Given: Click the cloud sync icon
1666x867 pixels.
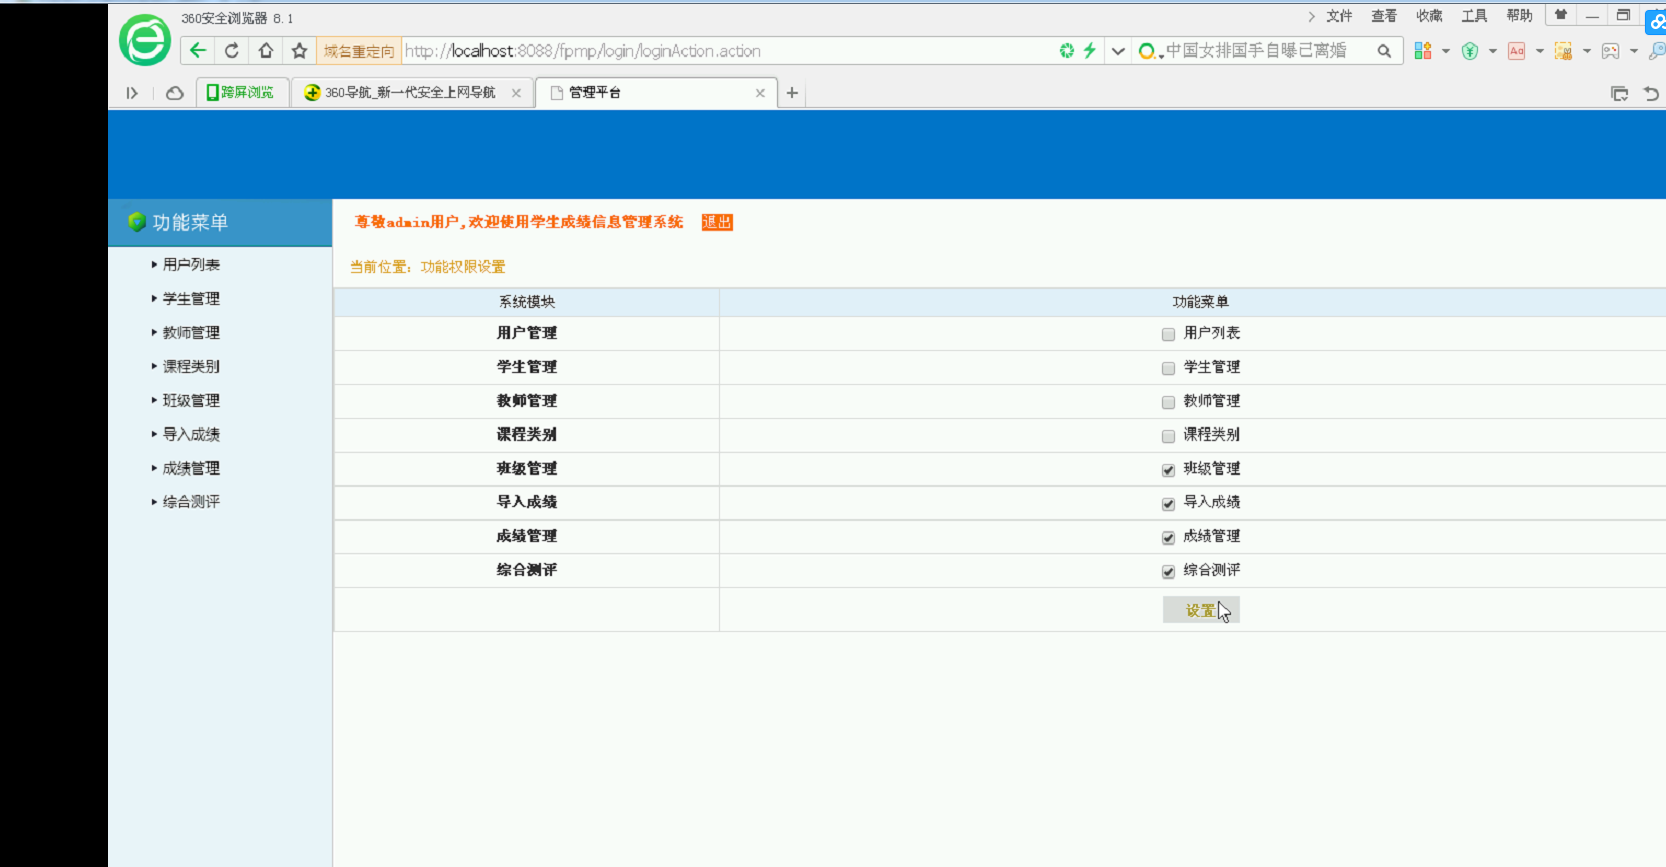Looking at the screenshot, I should (x=174, y=93).
